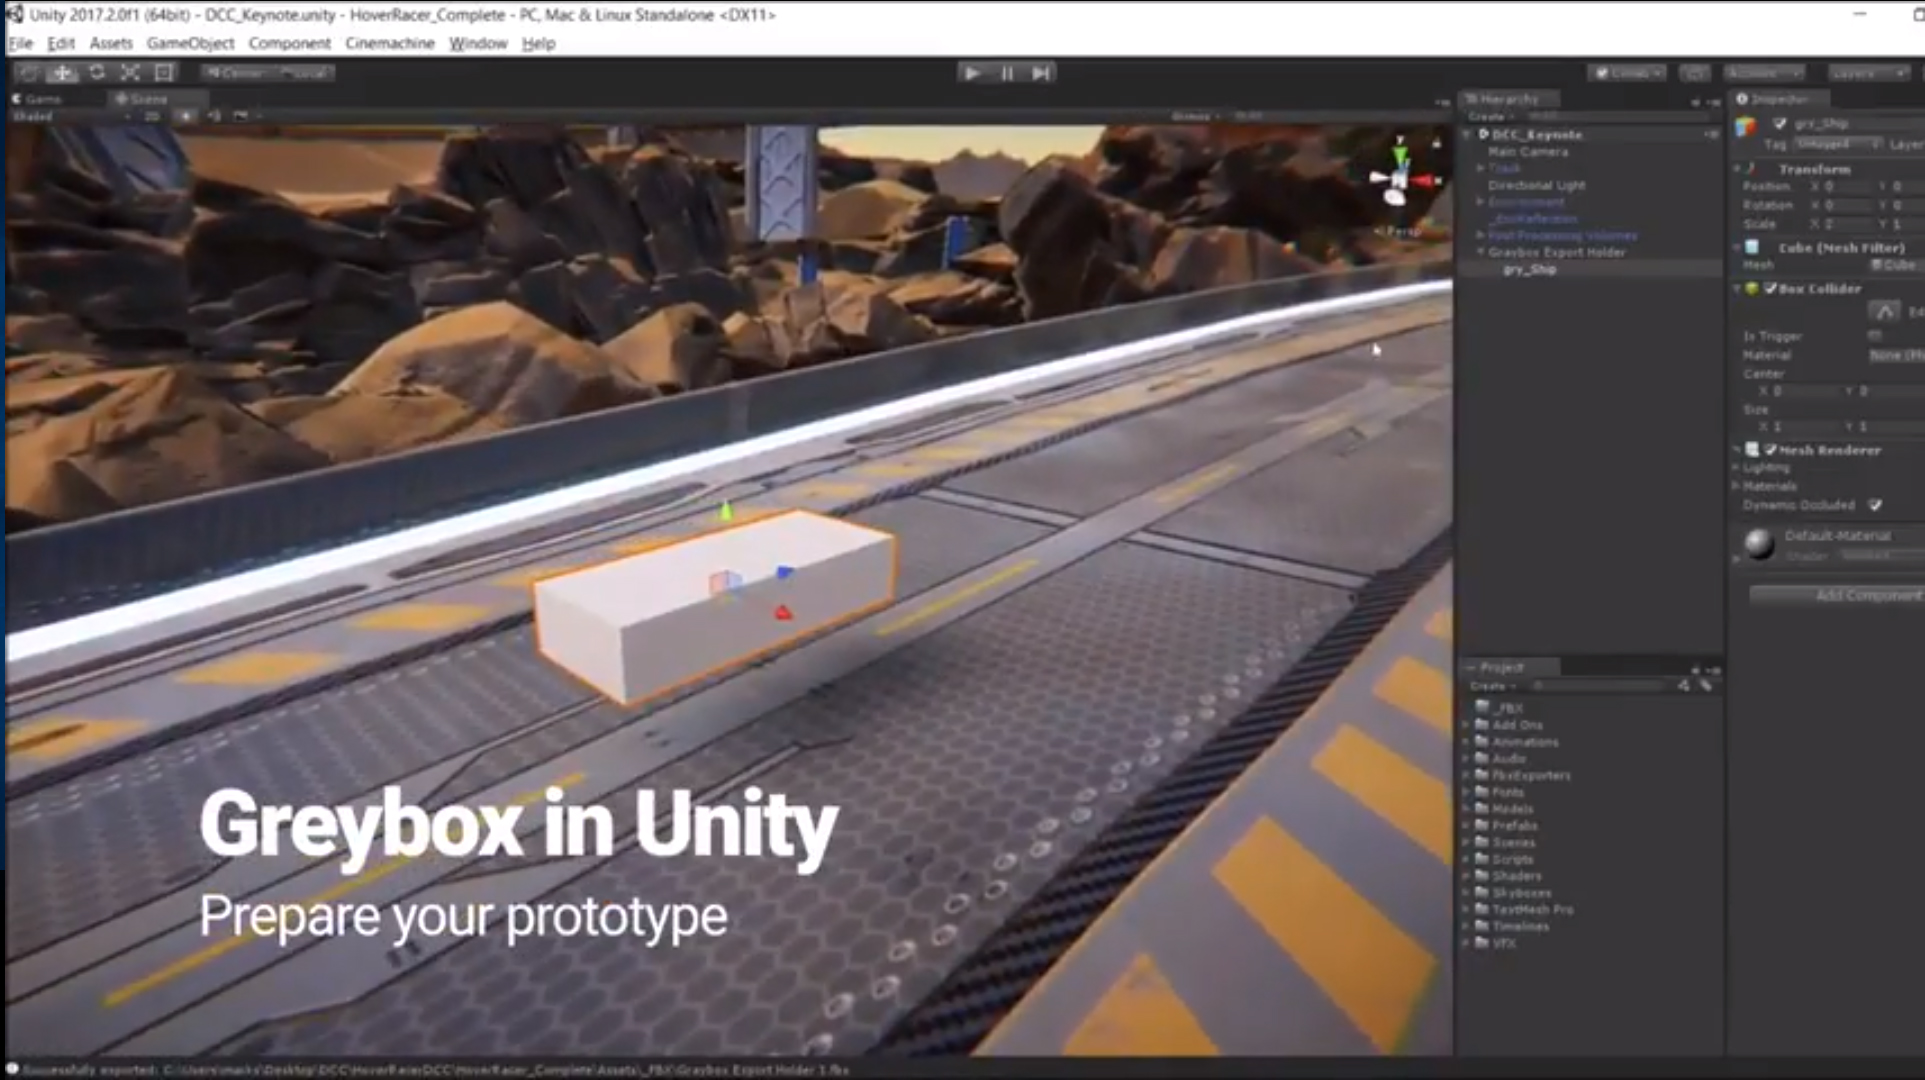This screenshot has height=1080, width=1925.
Task: Toggle the Mesh Renderer enabled checkbox
Action: click(1770, 451)
